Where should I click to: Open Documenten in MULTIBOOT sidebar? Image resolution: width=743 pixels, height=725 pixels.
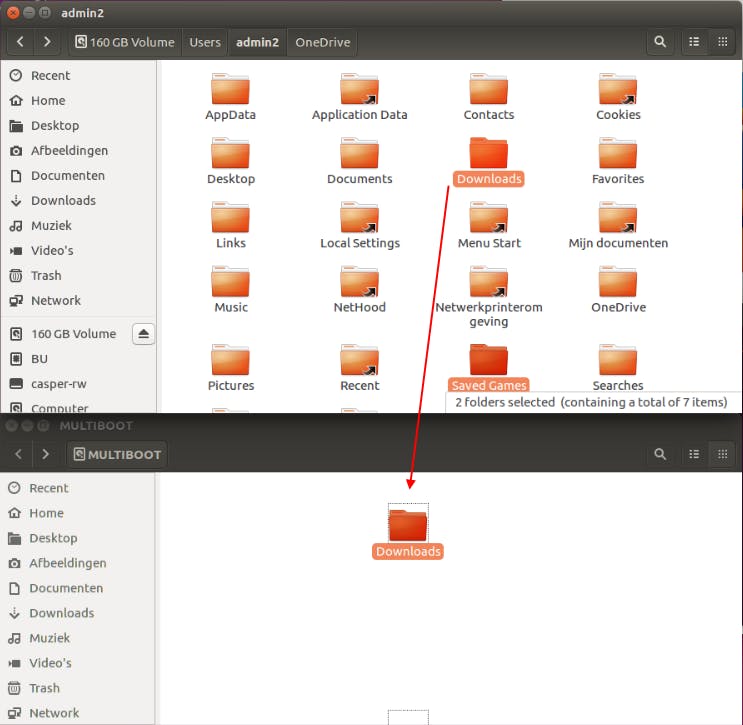[77, 588]
